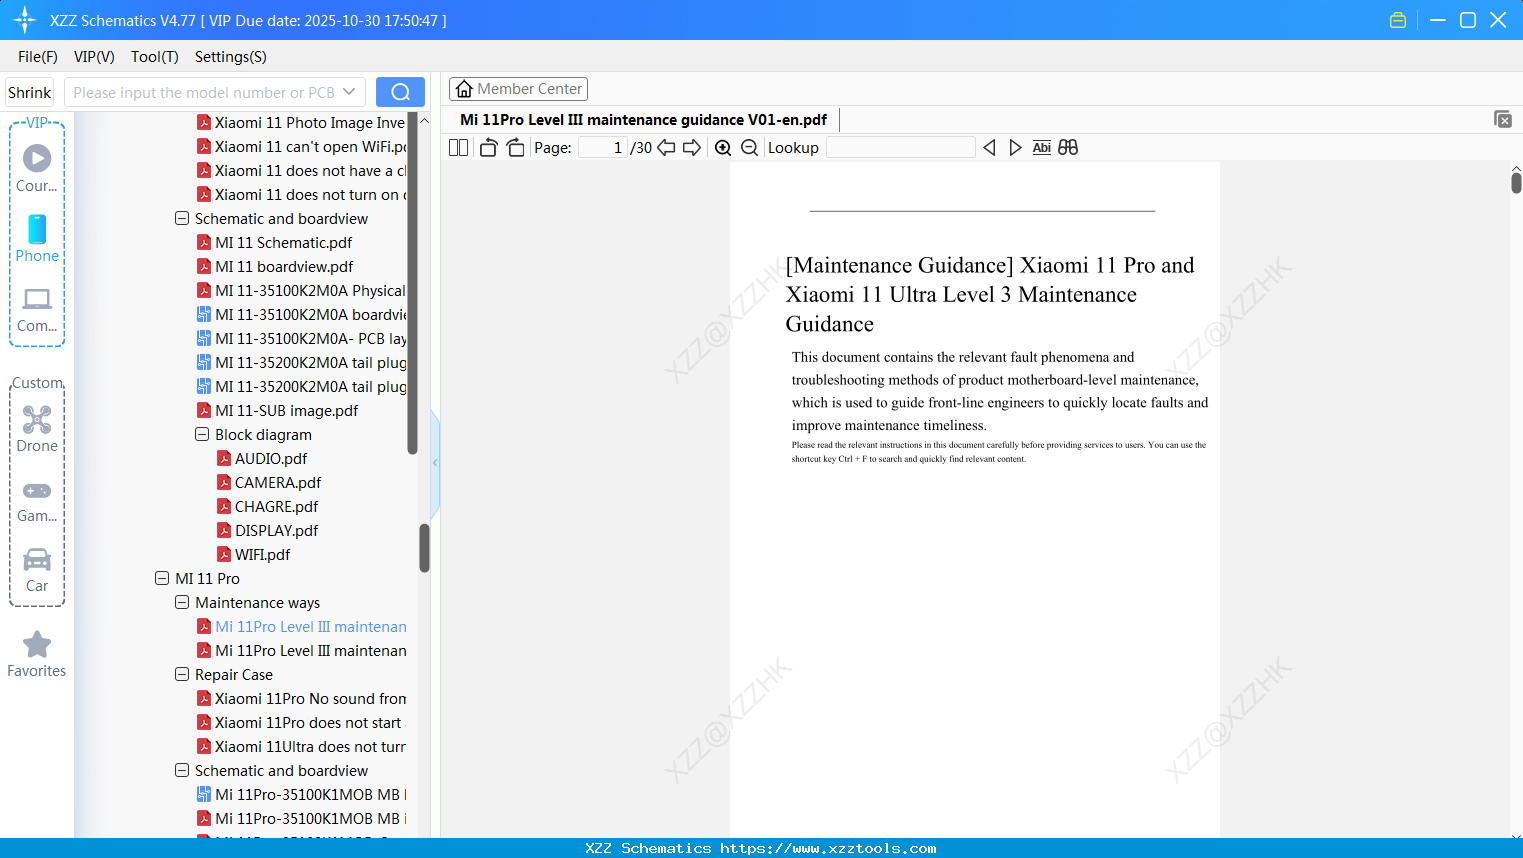Open MI 11 boardview.pdf

pos(284,267)
